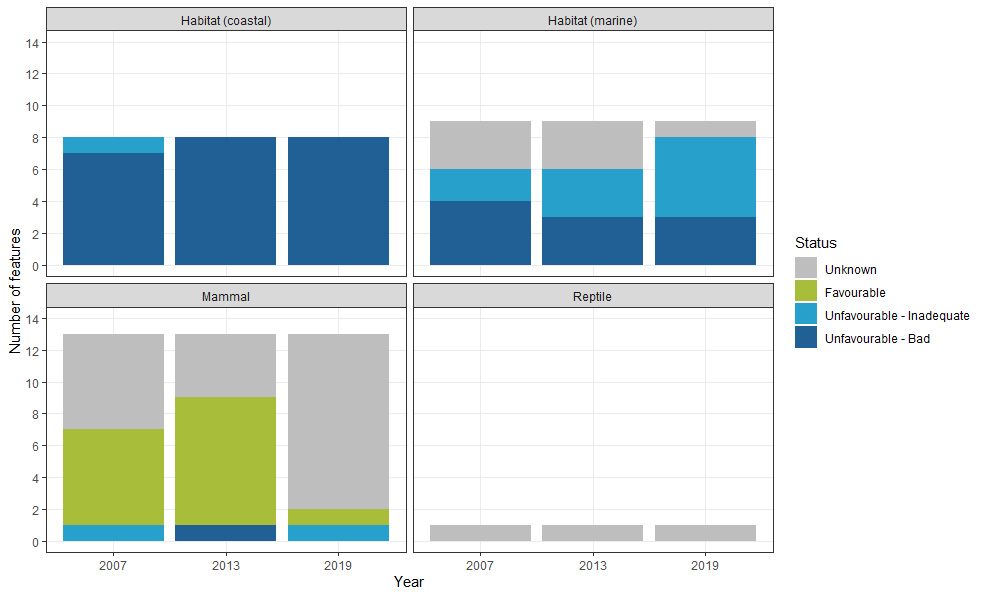Image resolution: width=985 pixels, height=597 pixels.
Task: Click the Year axis title
Action: coord(410,581)
